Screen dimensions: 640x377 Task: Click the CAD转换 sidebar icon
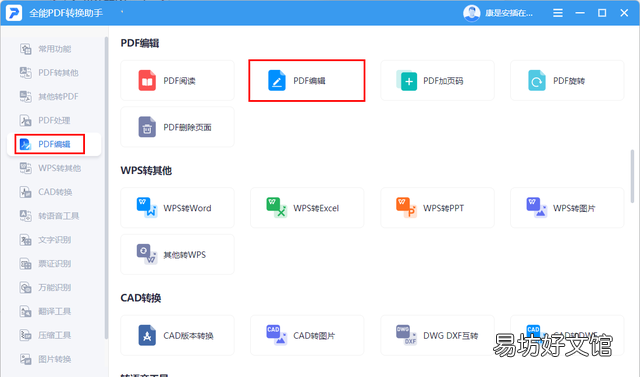(25, 192)
